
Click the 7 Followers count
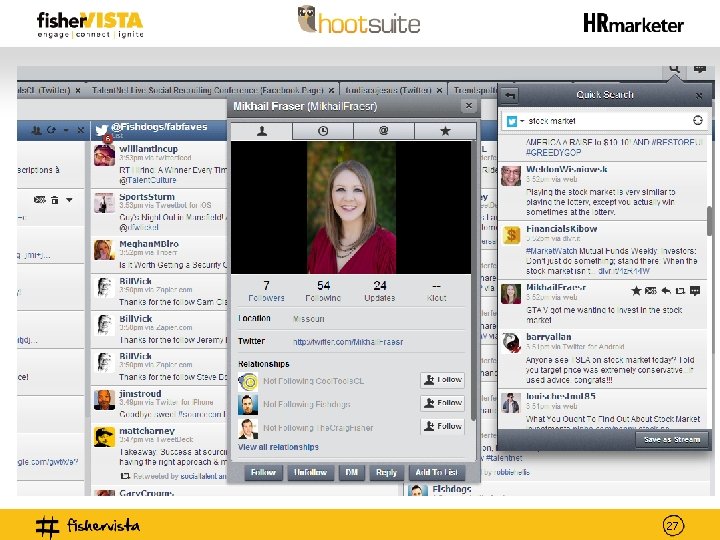click(x=266, y=292)
